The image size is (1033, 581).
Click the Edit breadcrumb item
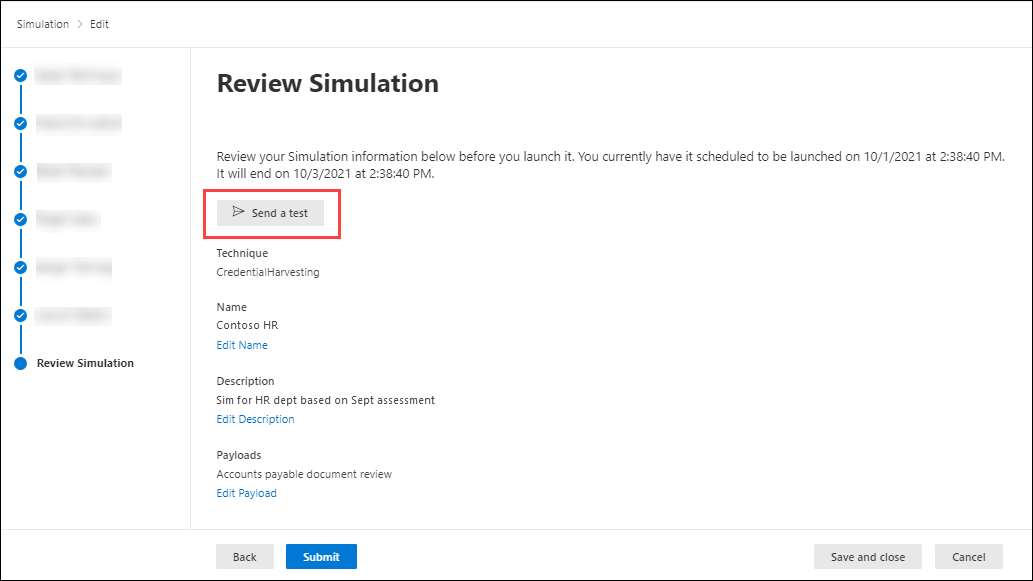tap(99, 24)
